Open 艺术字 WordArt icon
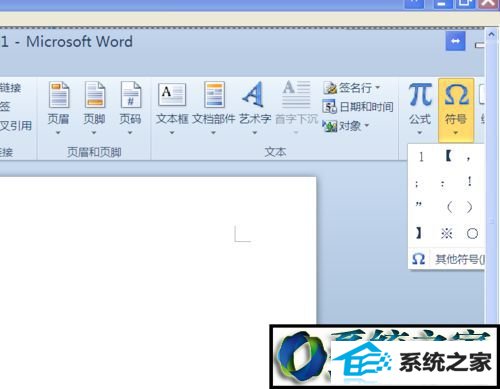Screen dimensions: 500x389 point(254,95)
